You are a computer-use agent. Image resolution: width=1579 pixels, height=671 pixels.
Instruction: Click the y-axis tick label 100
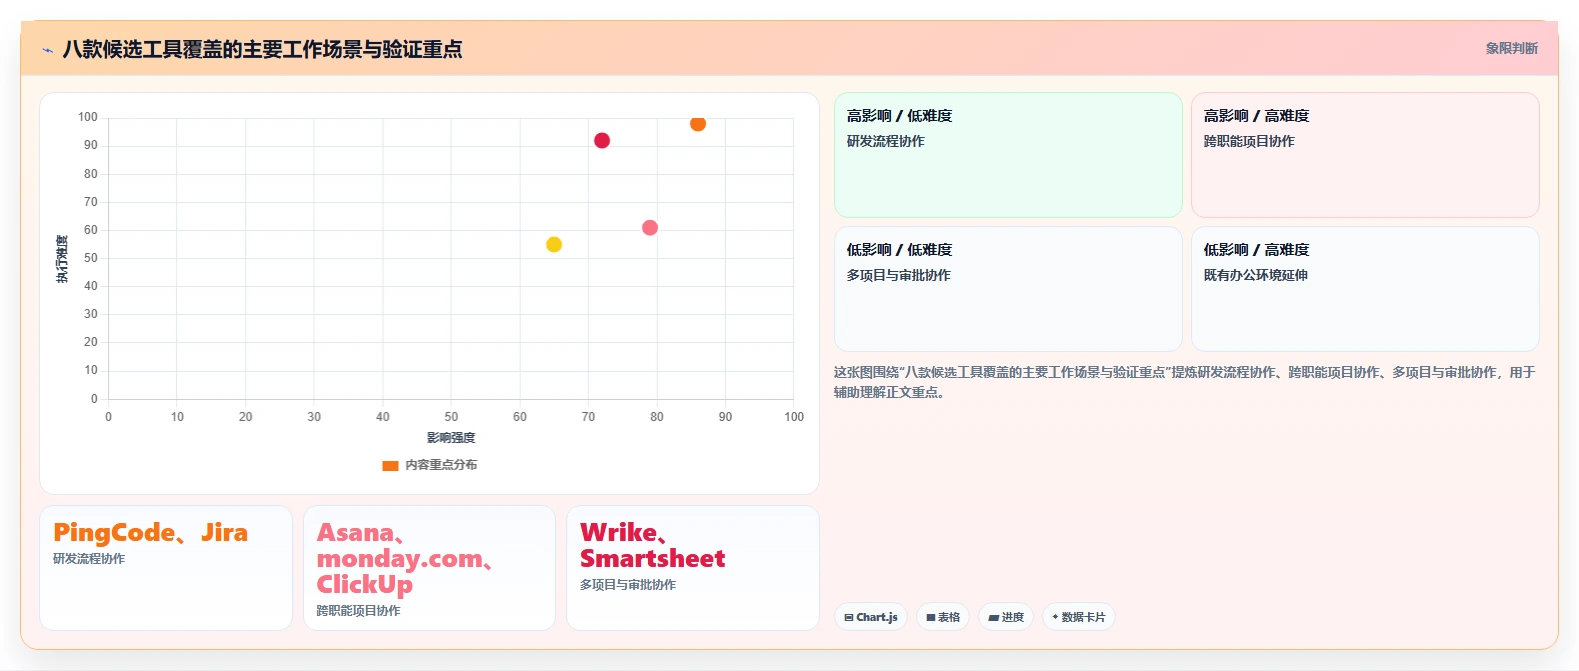click(88, 117)
